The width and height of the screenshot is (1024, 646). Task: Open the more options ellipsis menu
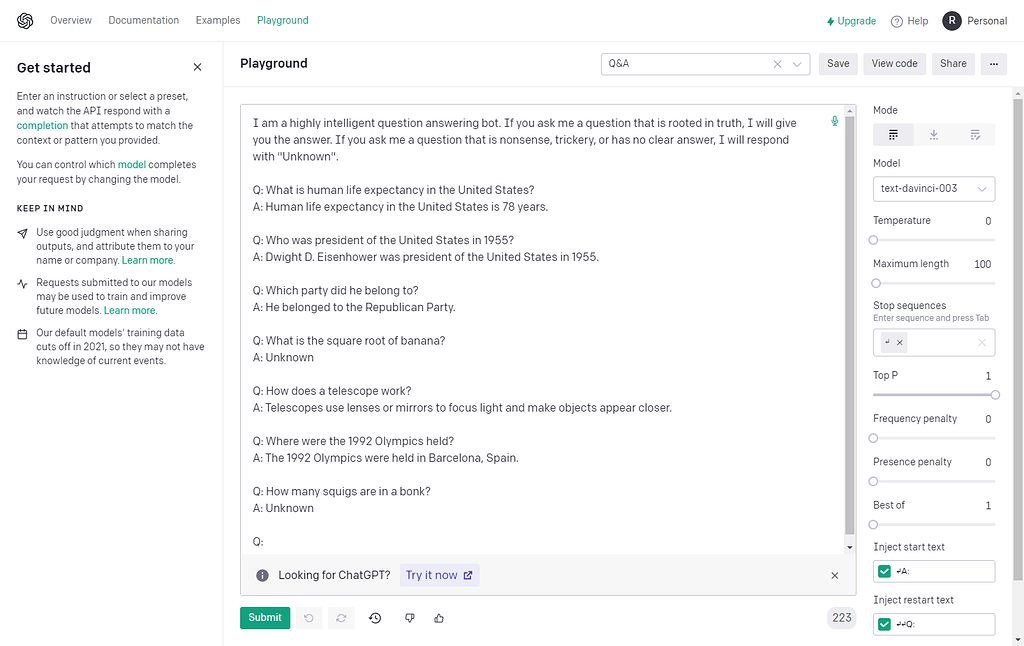pyautogui.click(x=993, y=63)
